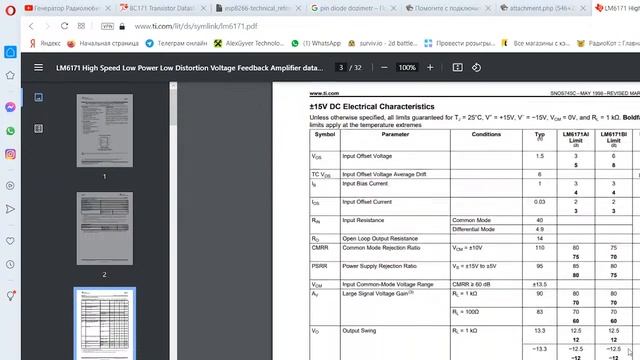Click the PDF page number field
The image size is (640, 360).
pos(341,68)
